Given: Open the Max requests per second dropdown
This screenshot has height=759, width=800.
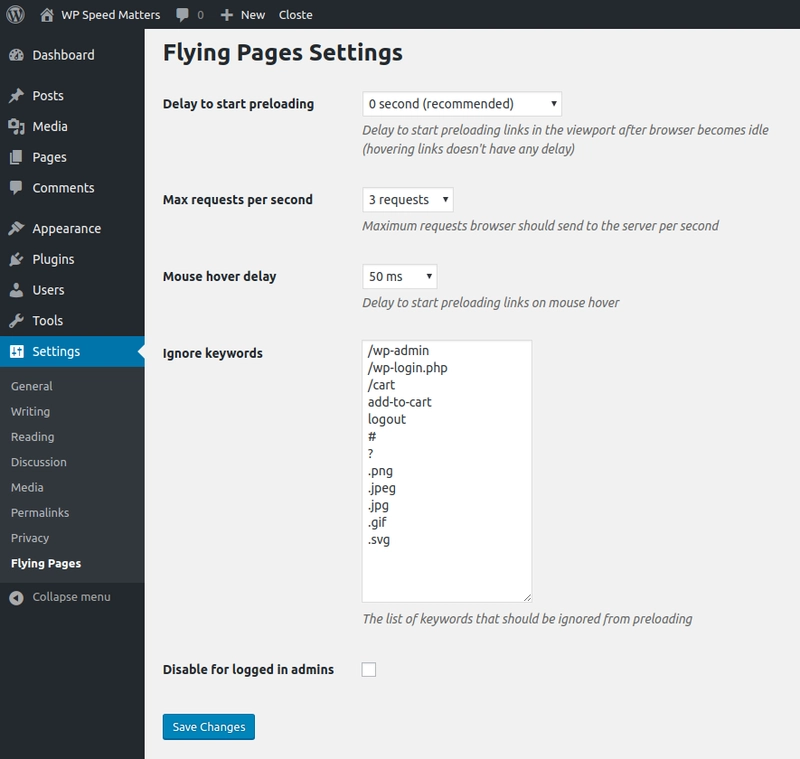Looking at the screenshot, I should (x=408, y=199).
